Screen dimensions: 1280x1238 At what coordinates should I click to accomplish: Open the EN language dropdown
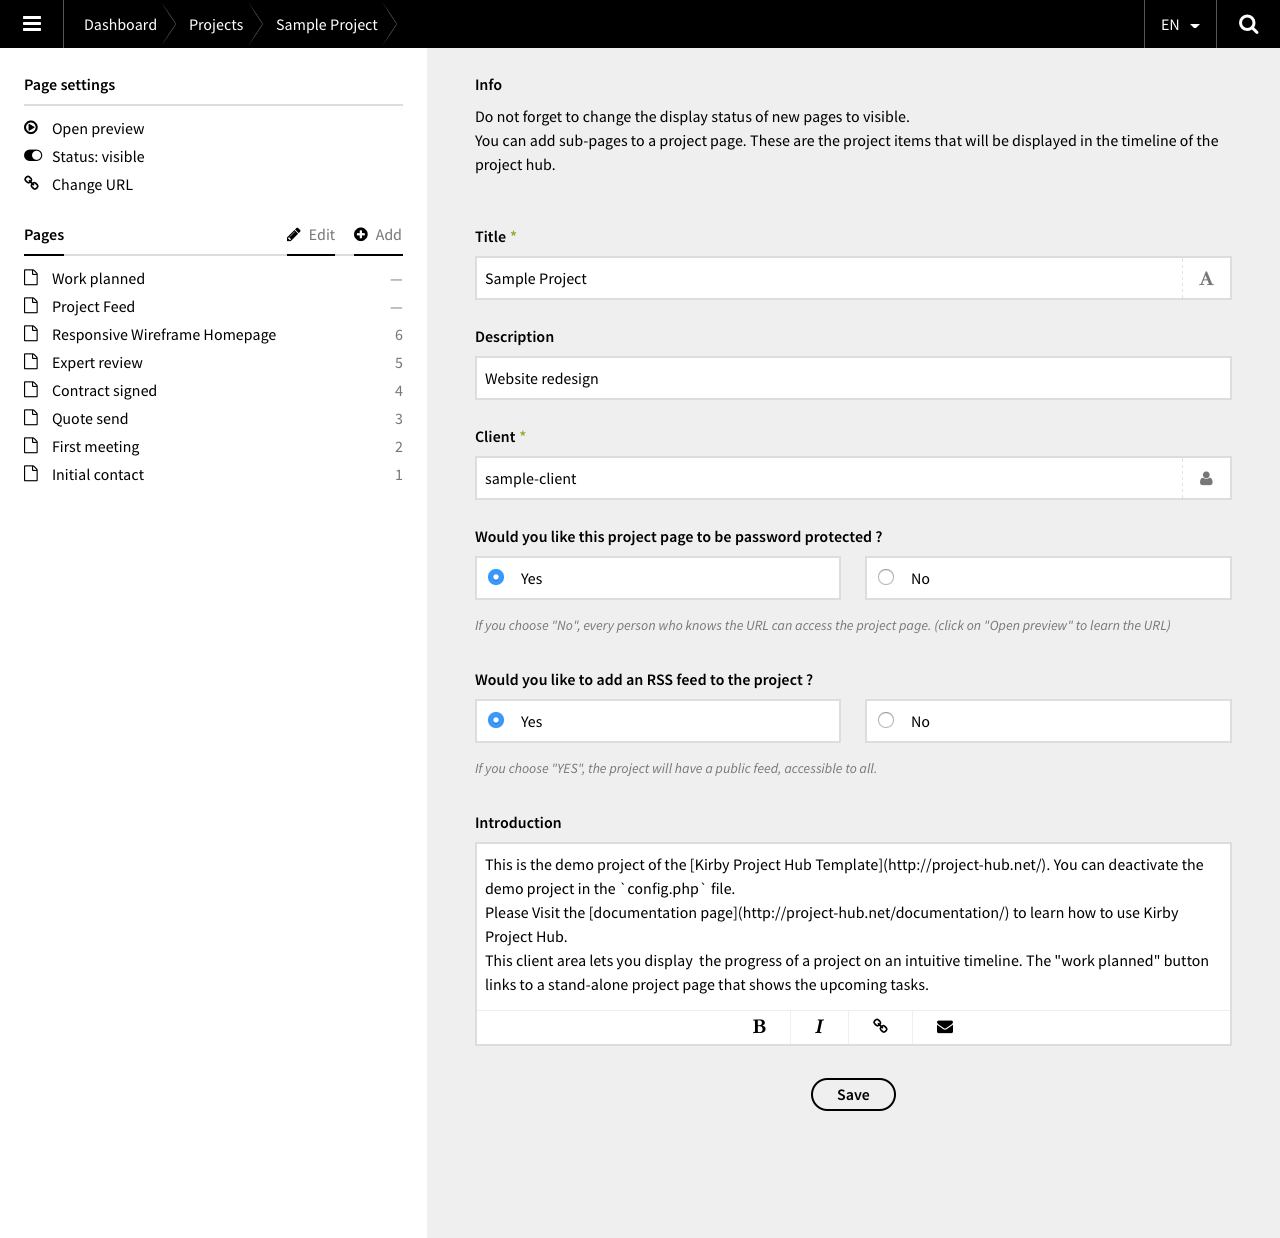coord(1179,23)
